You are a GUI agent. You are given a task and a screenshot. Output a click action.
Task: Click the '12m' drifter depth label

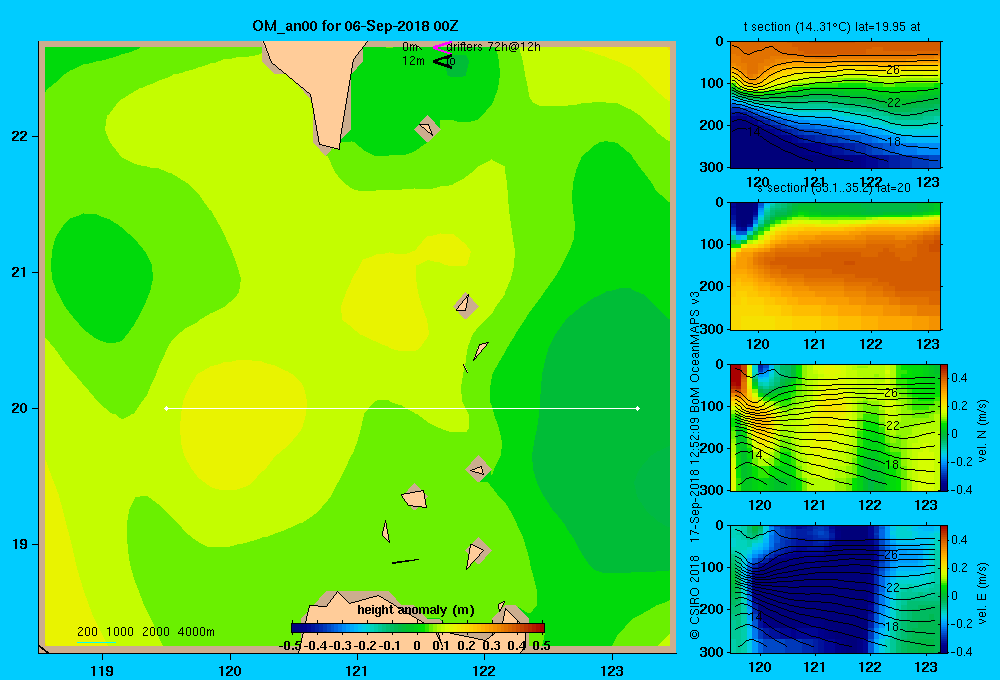pos(413,61)
